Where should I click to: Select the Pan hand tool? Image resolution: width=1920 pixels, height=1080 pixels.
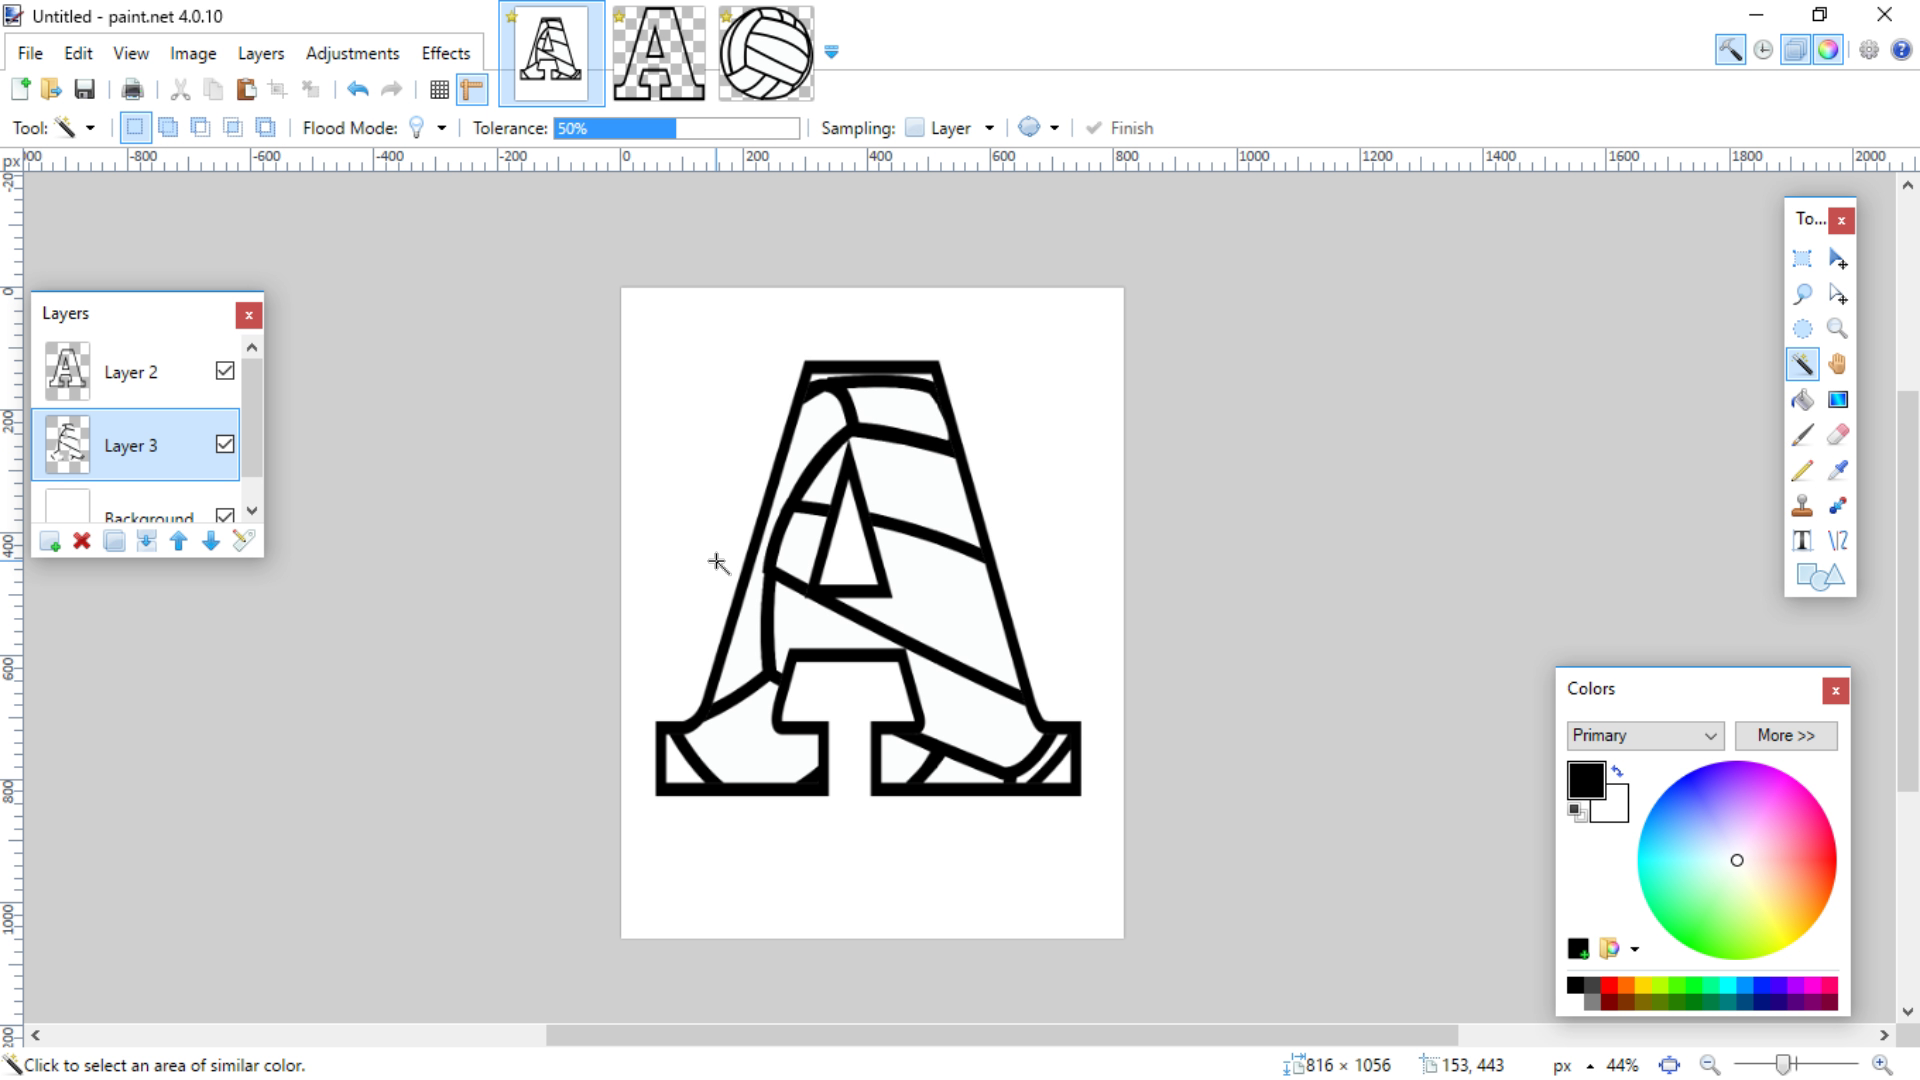click(x=1838, y=364)
